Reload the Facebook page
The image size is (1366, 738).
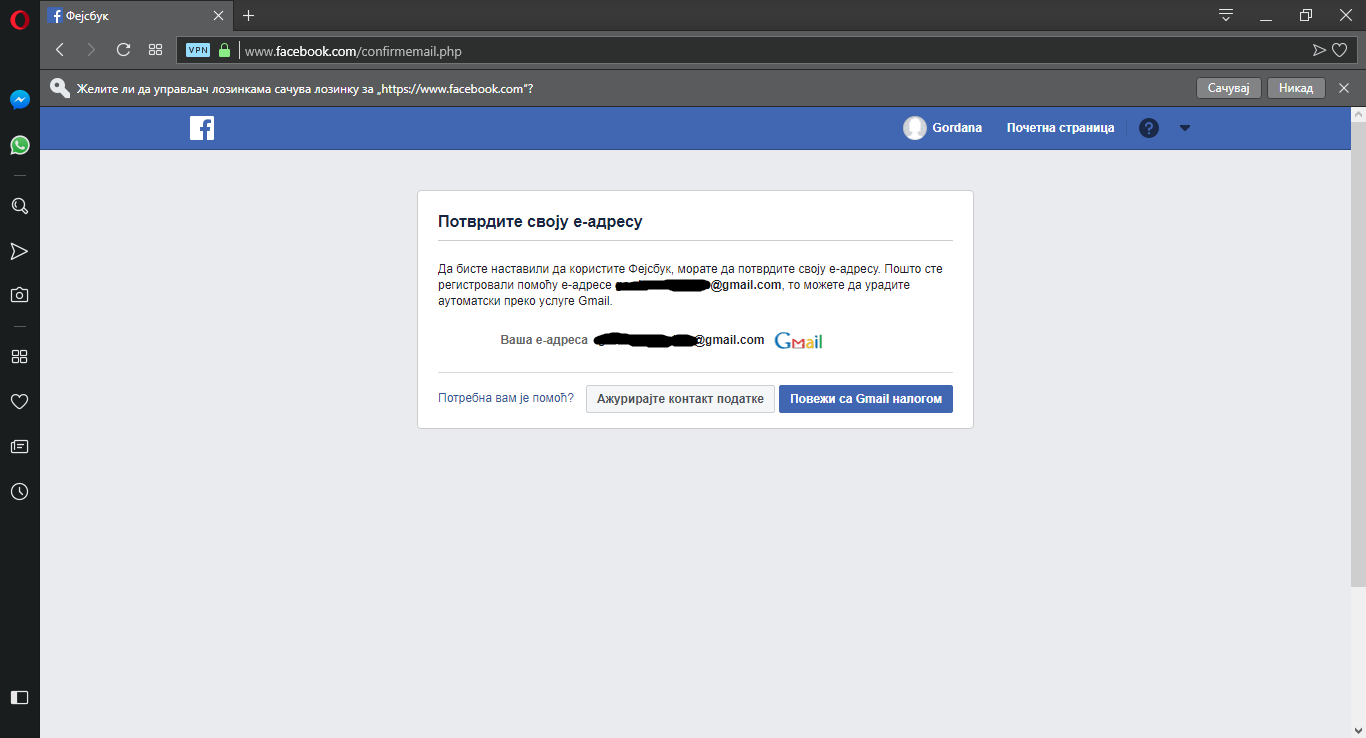(x=123, y=50)
